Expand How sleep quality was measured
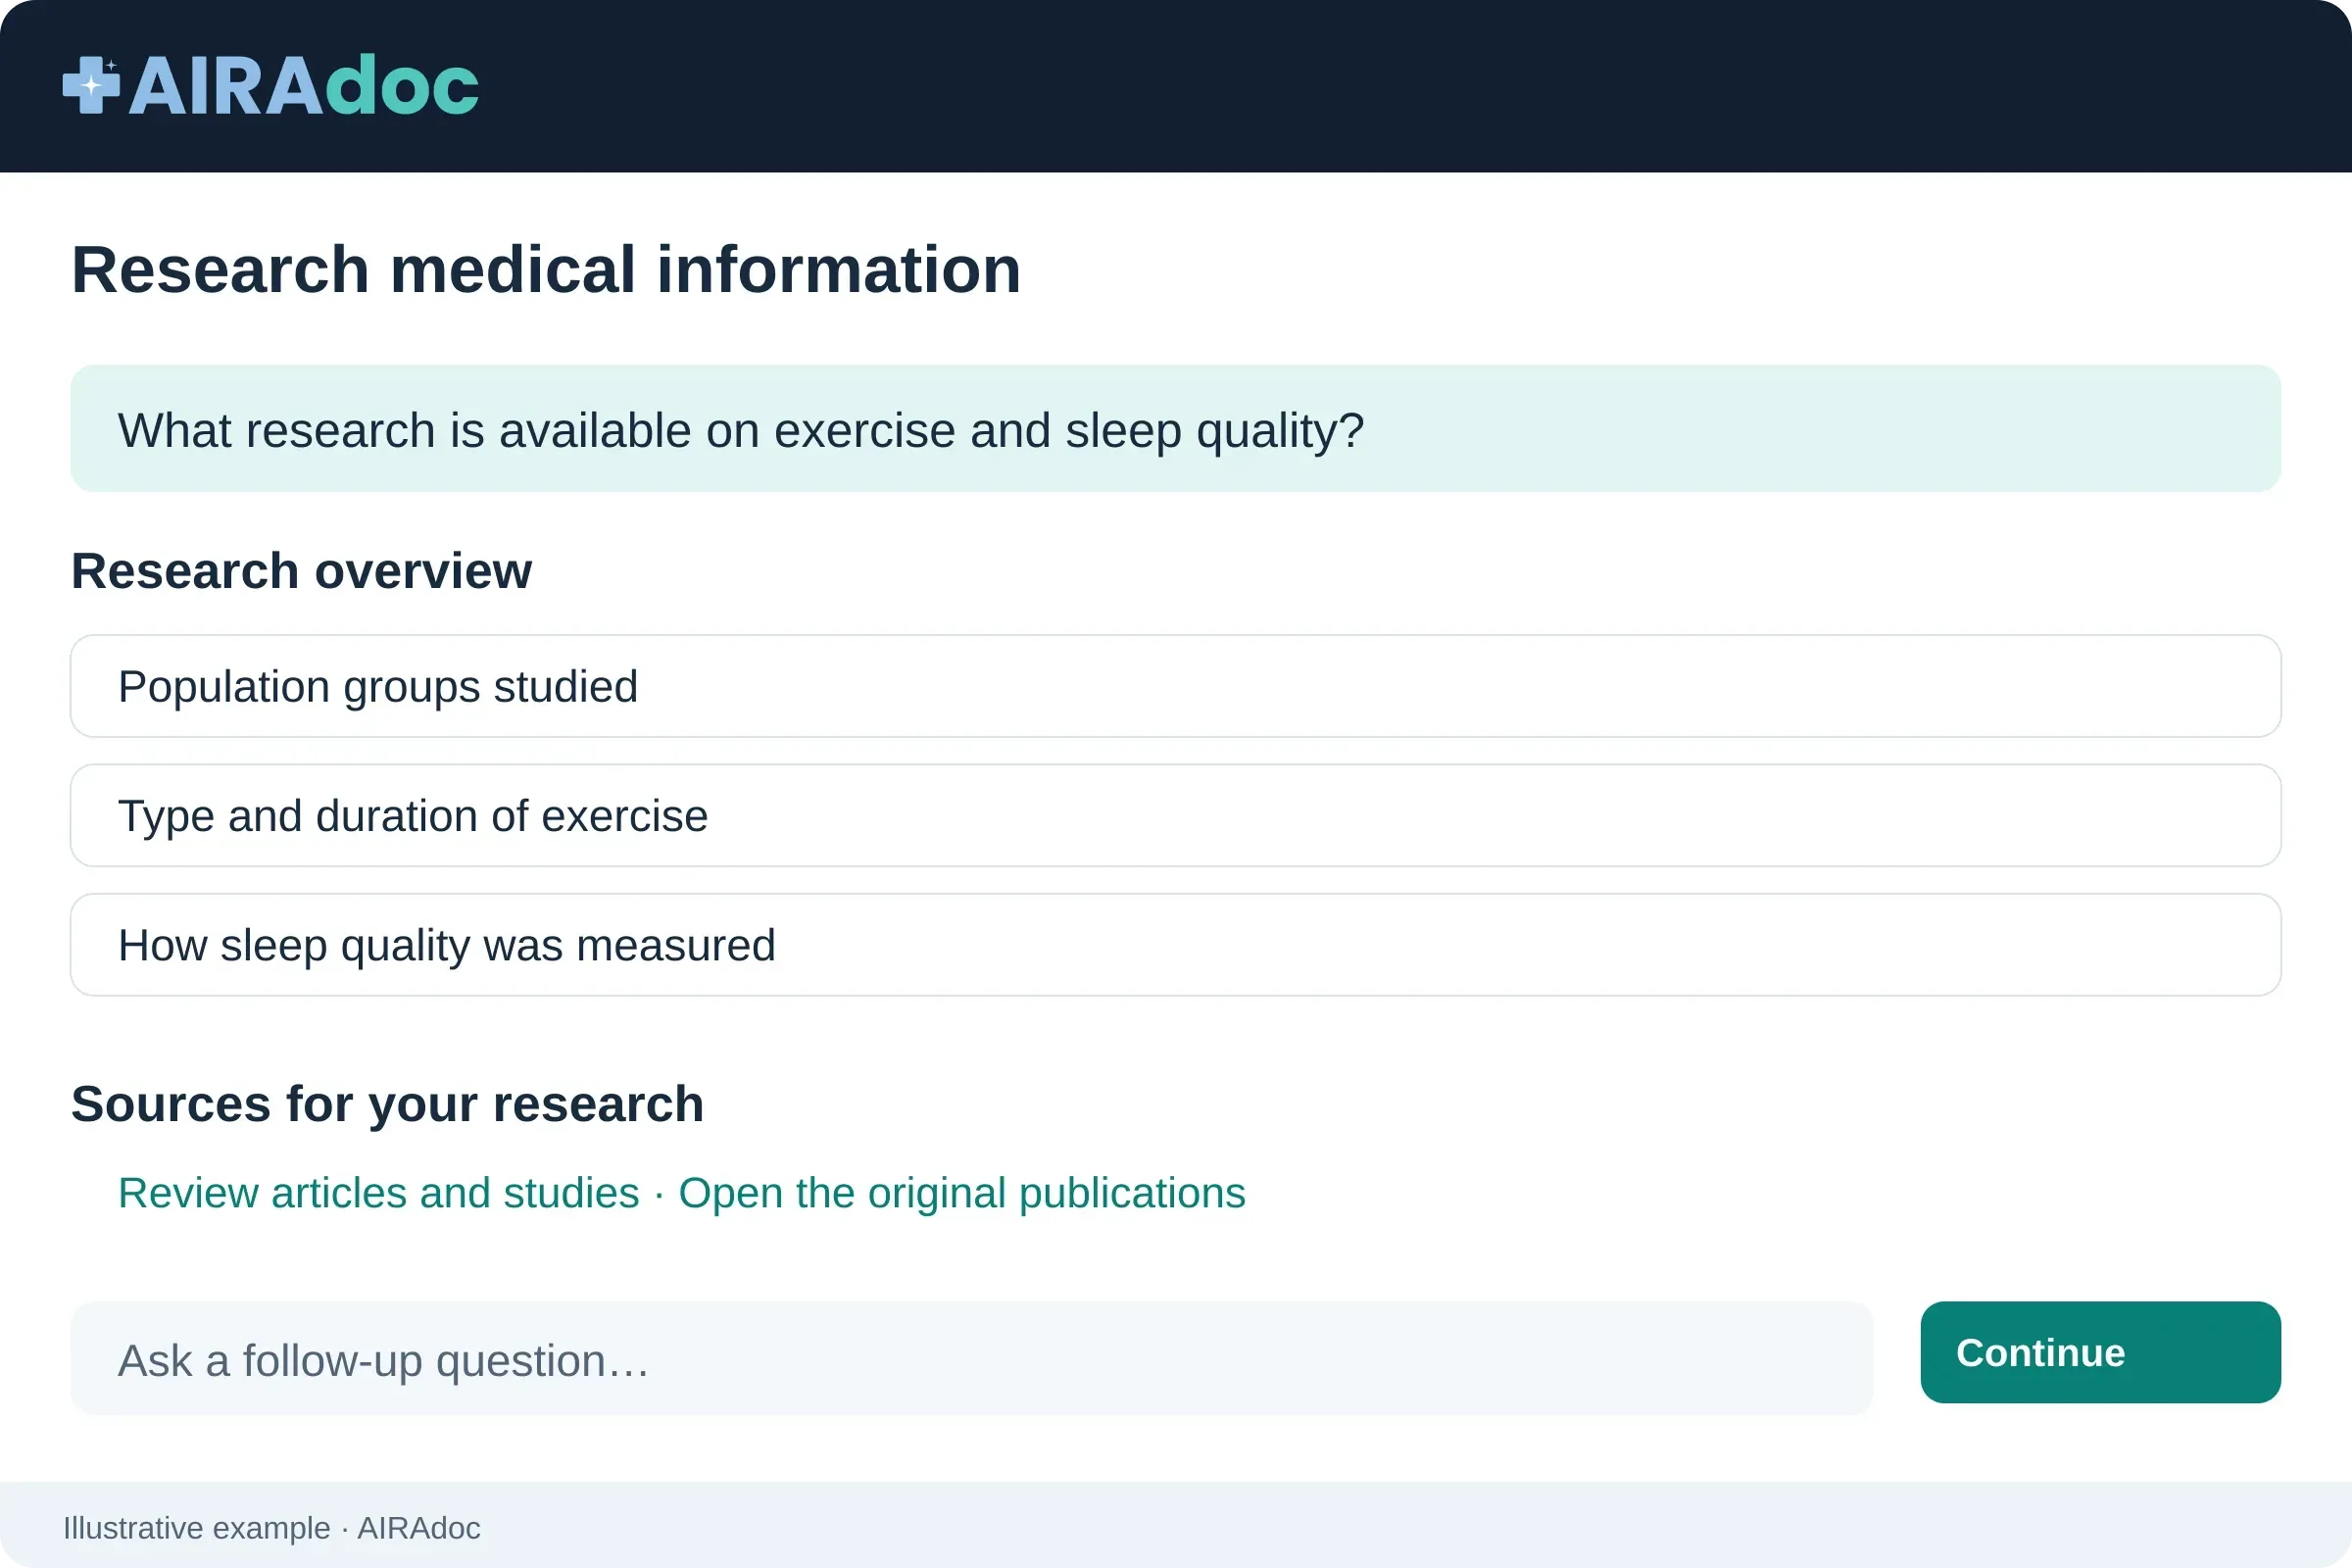This screenshot has width=2352, height=1568. [x=1175, y=945]
